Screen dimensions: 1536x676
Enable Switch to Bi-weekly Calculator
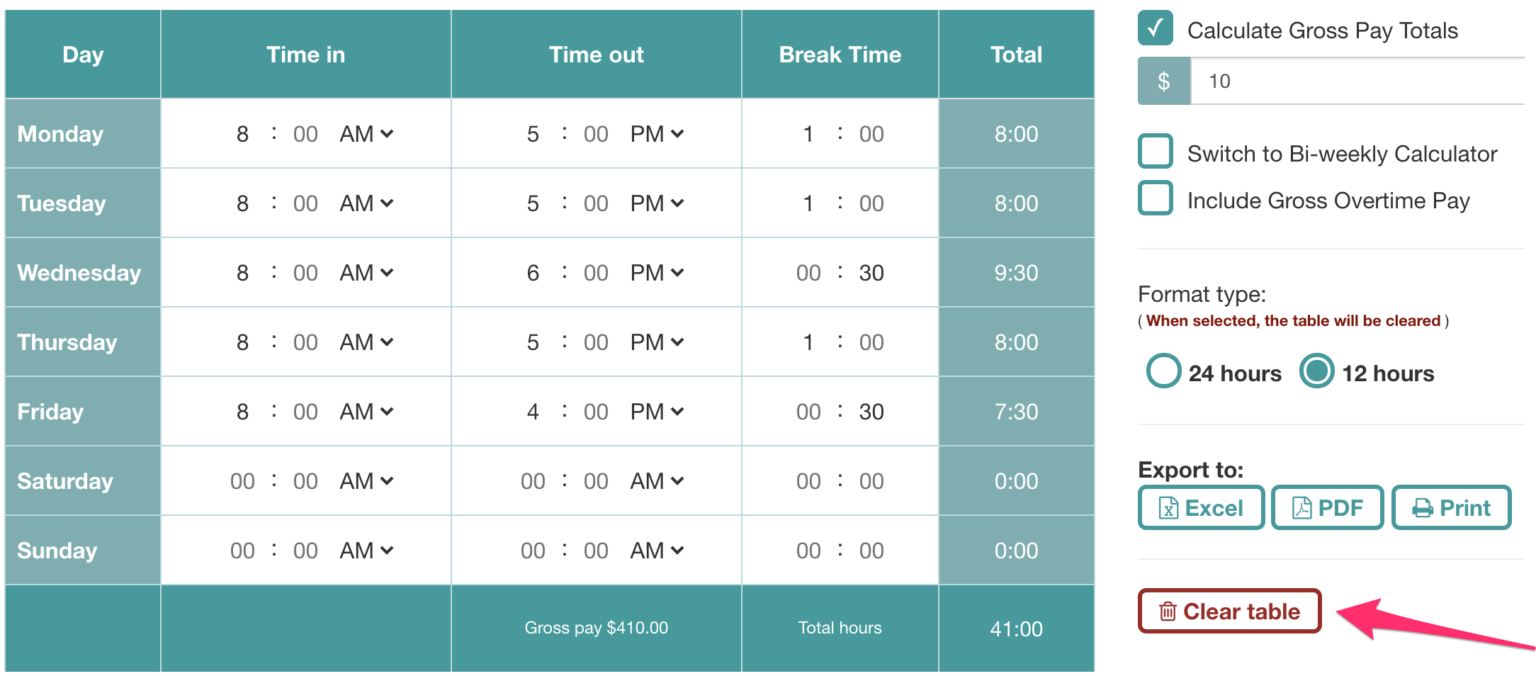click(x=1155, y=153)
